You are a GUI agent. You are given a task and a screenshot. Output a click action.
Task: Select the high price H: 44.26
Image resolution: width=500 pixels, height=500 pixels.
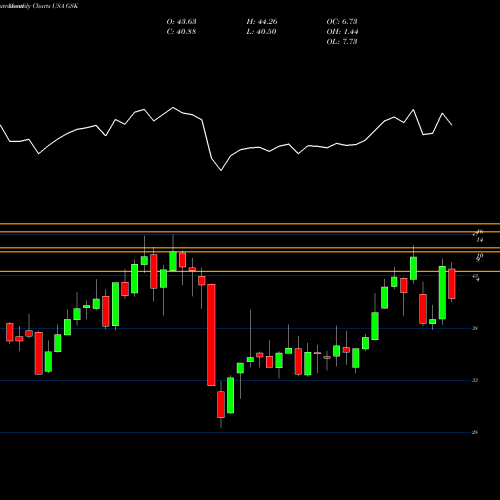(262, 22)
